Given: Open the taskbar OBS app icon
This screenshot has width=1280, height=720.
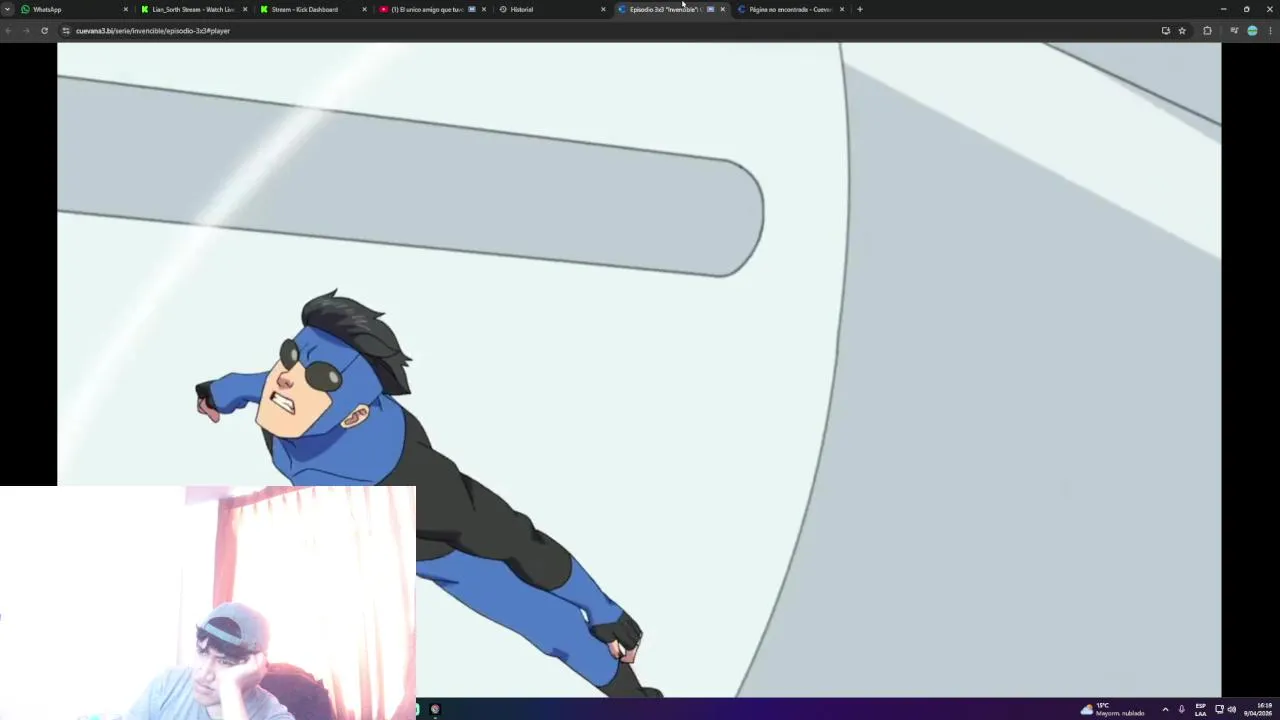Looking at the screenshot, I should [x=435, y=709].
